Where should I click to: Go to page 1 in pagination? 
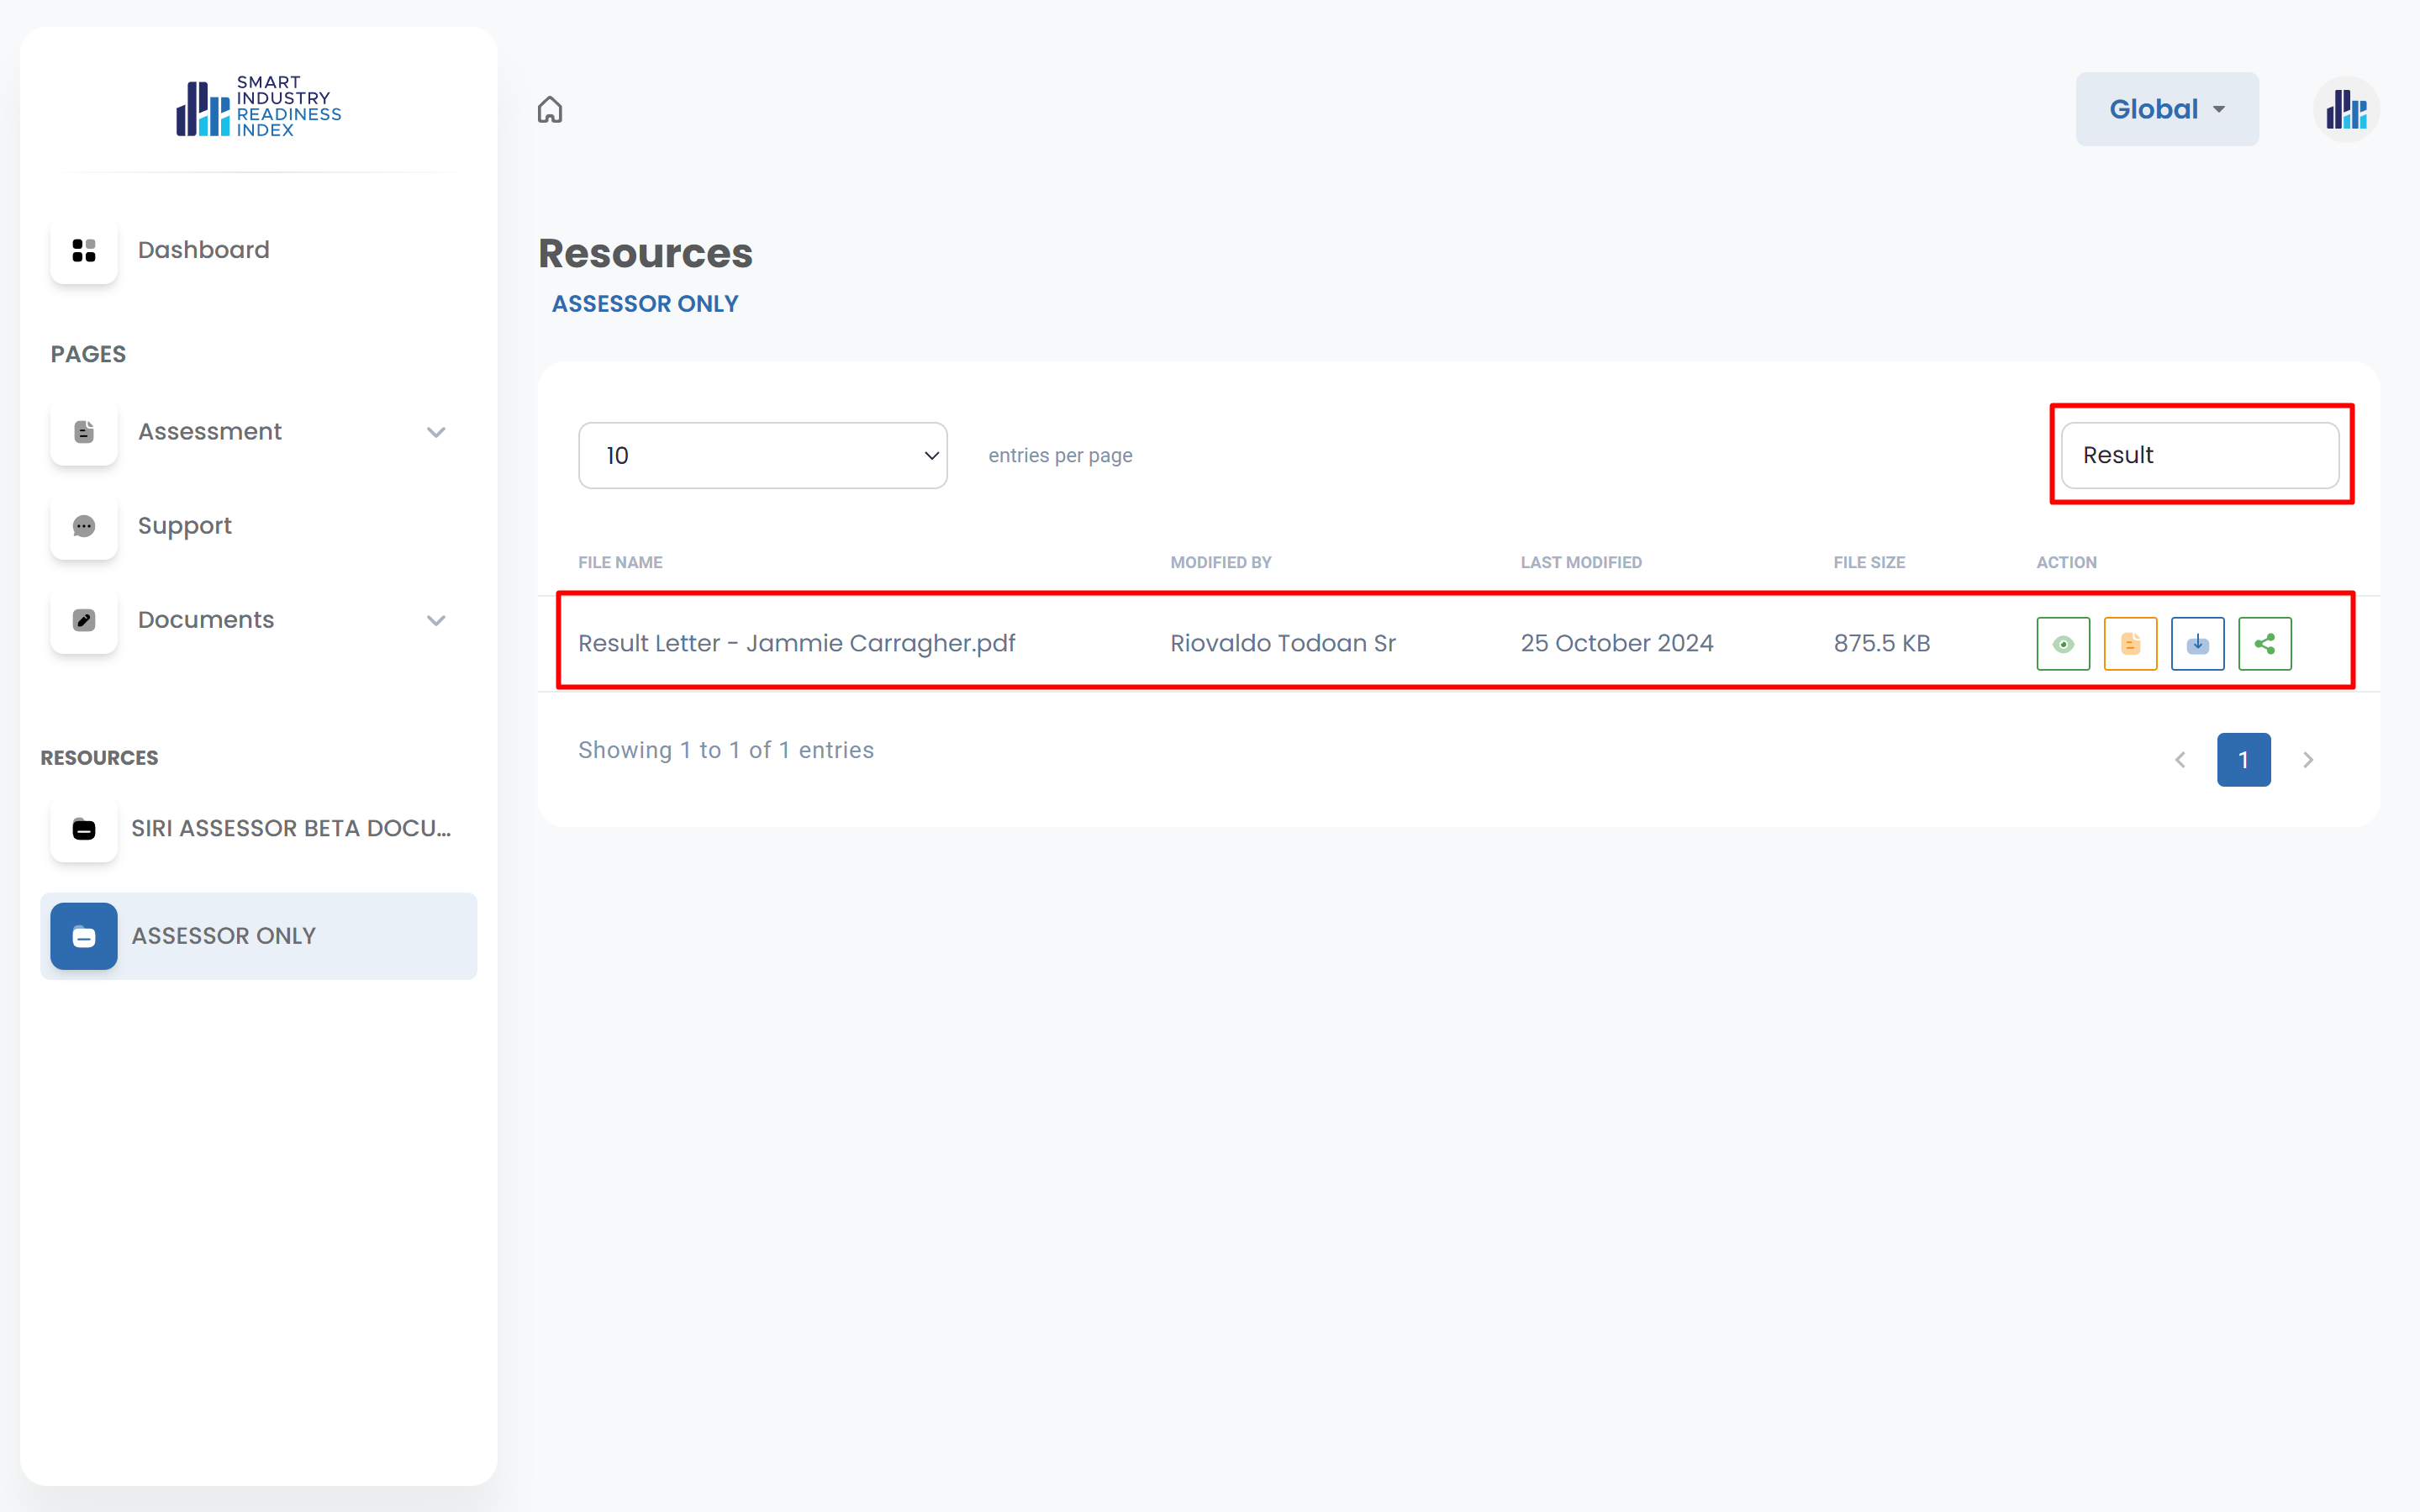click(x=2243, y=760)
